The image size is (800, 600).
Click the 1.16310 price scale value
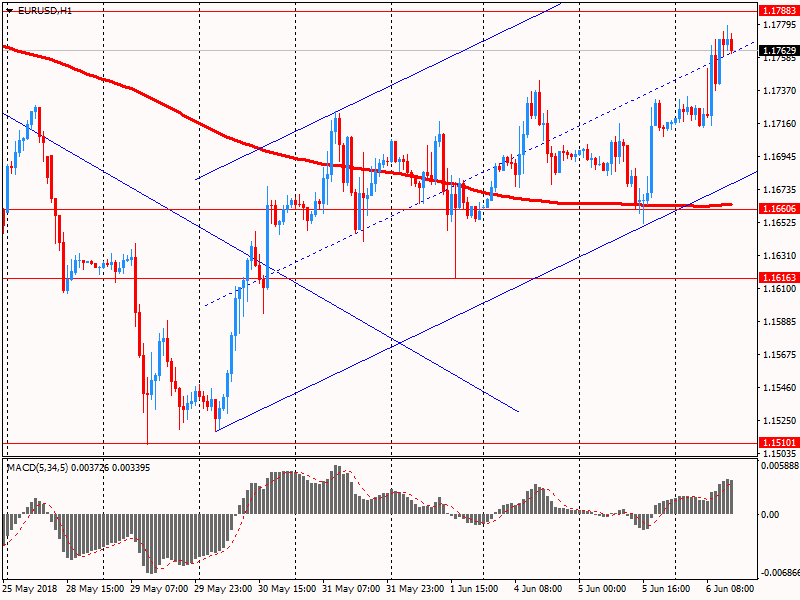(x=779, y=255)
